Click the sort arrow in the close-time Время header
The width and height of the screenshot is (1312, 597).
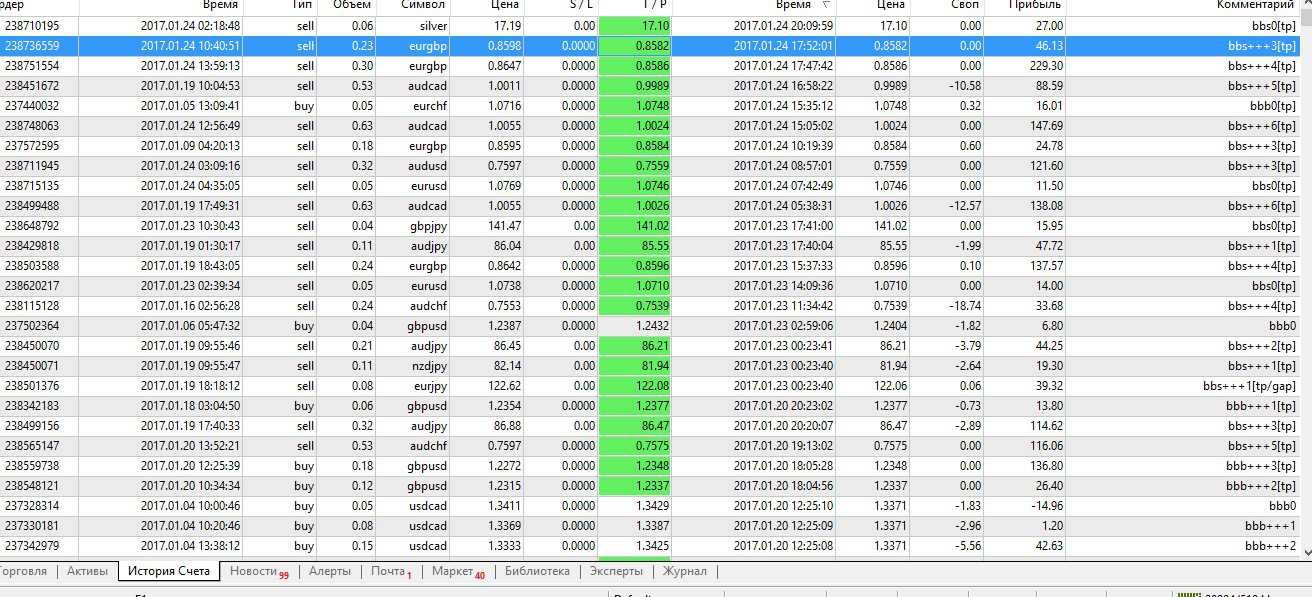(x=825, y=6)
